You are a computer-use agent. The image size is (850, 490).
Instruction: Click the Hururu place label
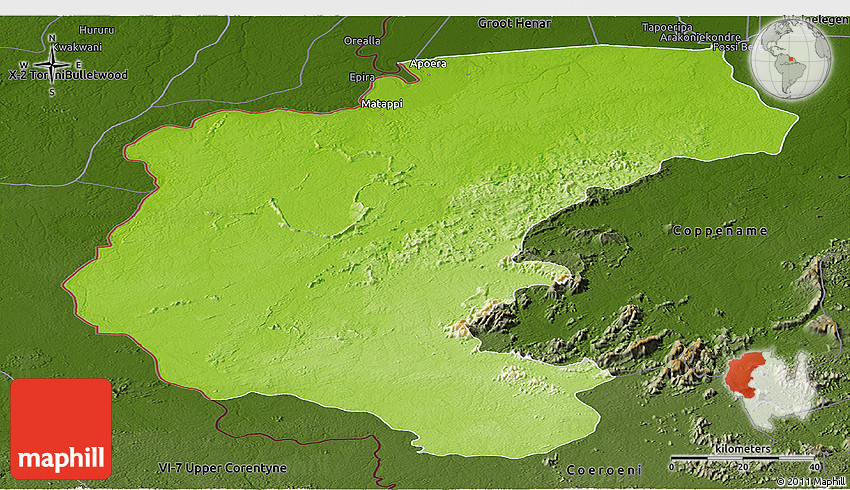click(x=97, y=30)
